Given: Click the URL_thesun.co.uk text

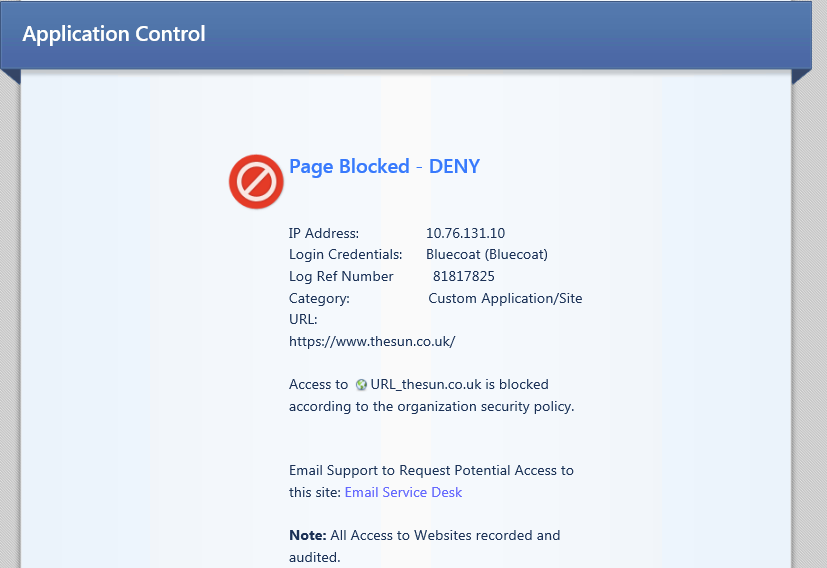Looking at the screenshot, I should (x=426, y=384).
